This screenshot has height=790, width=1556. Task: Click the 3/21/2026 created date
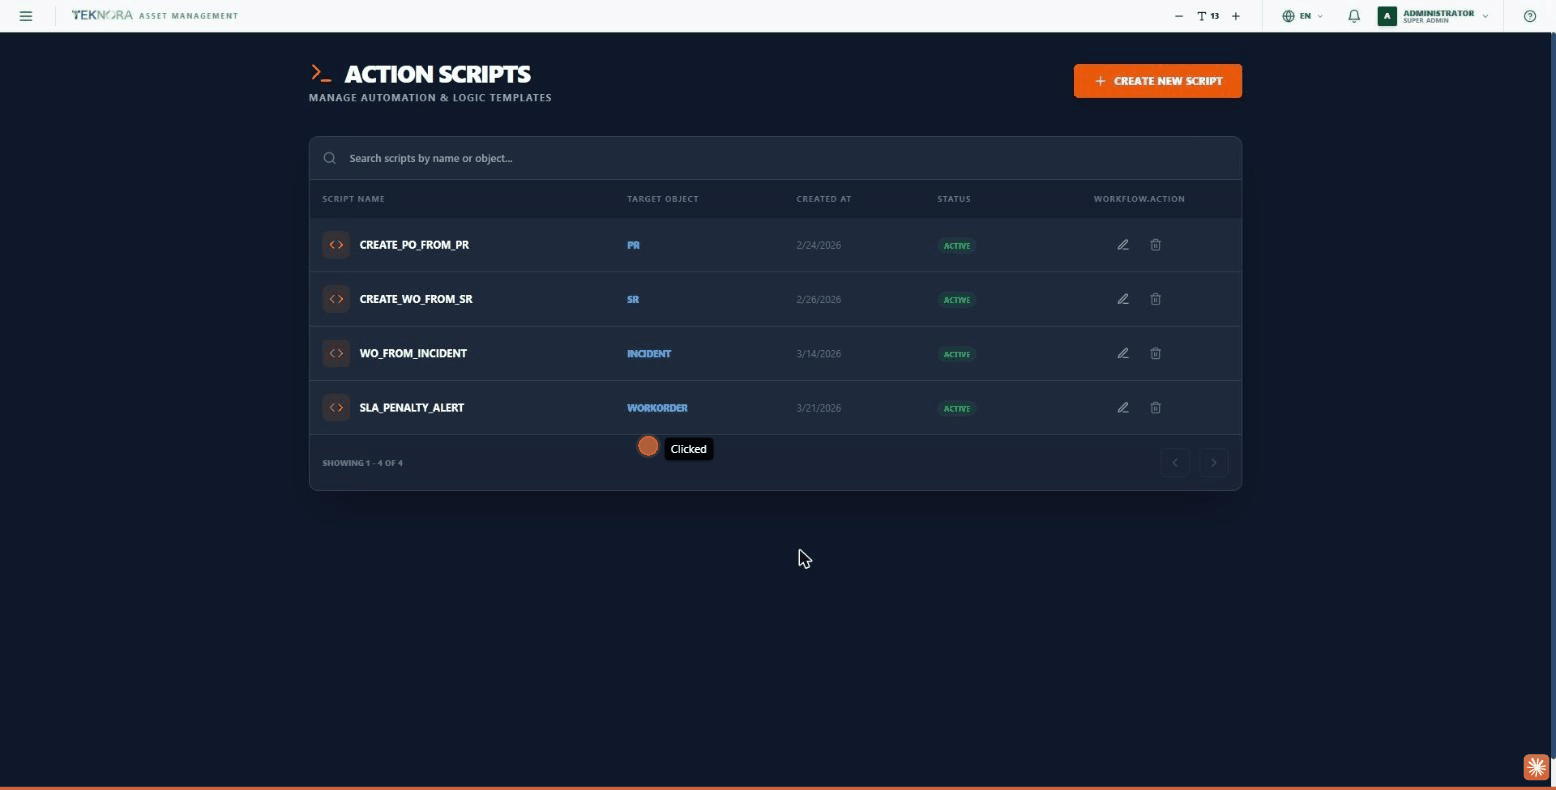(818, 408)
